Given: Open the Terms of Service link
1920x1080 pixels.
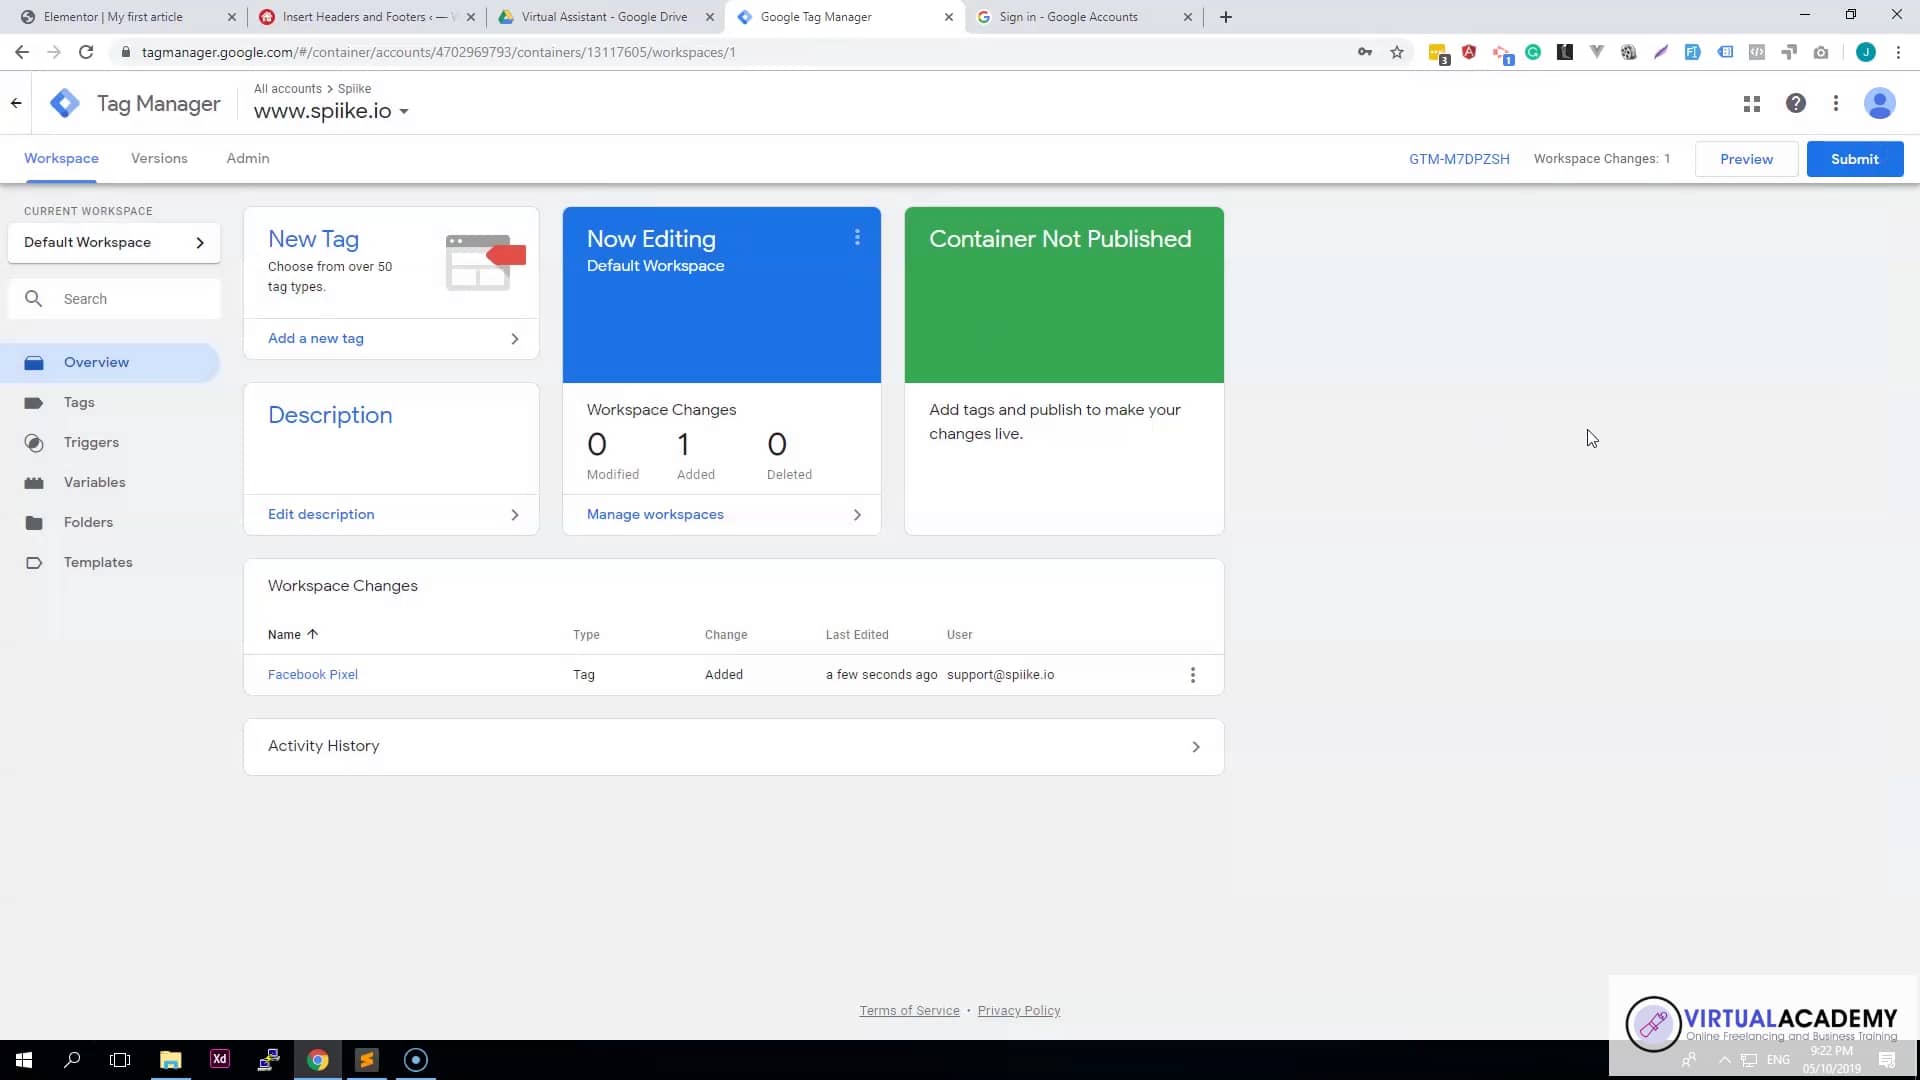Looking at the screenshot, I should coord(909,1011).
